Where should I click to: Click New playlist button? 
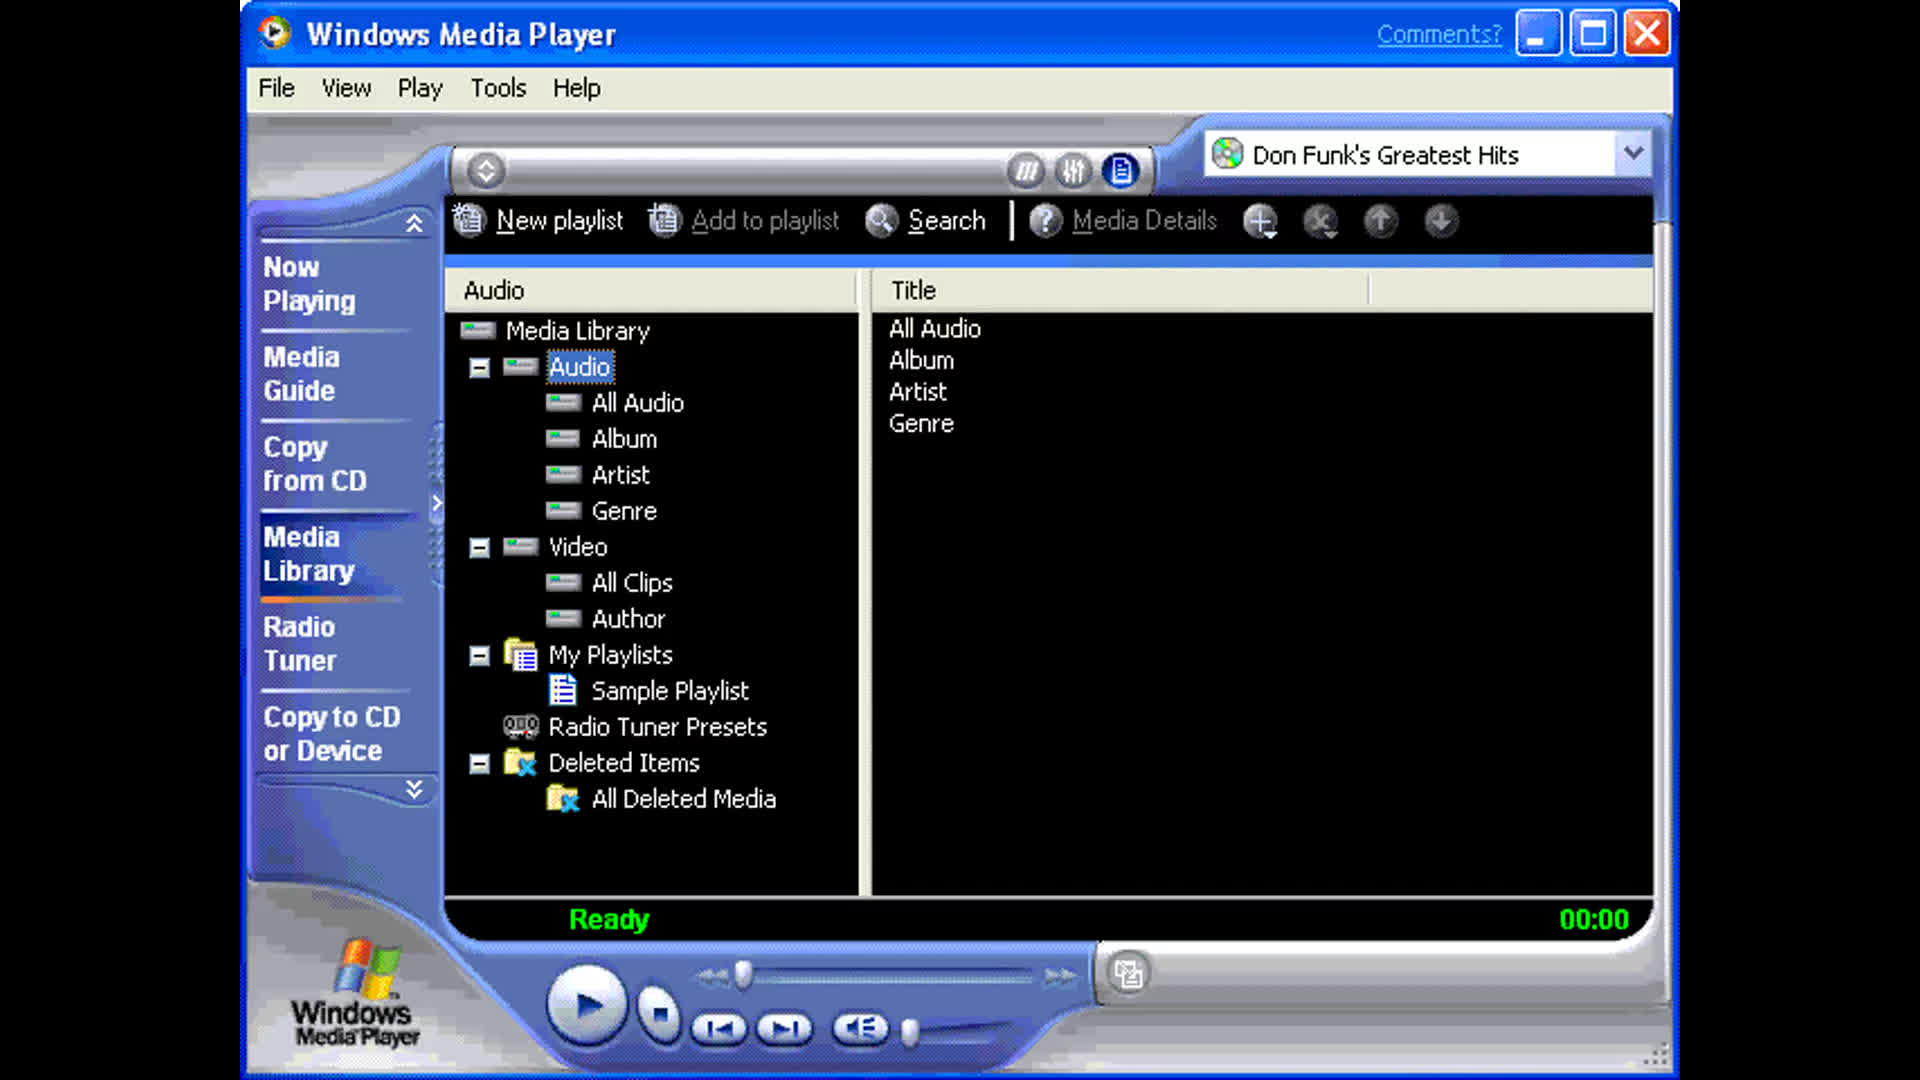pyautogui.click(x=538, y=220)
